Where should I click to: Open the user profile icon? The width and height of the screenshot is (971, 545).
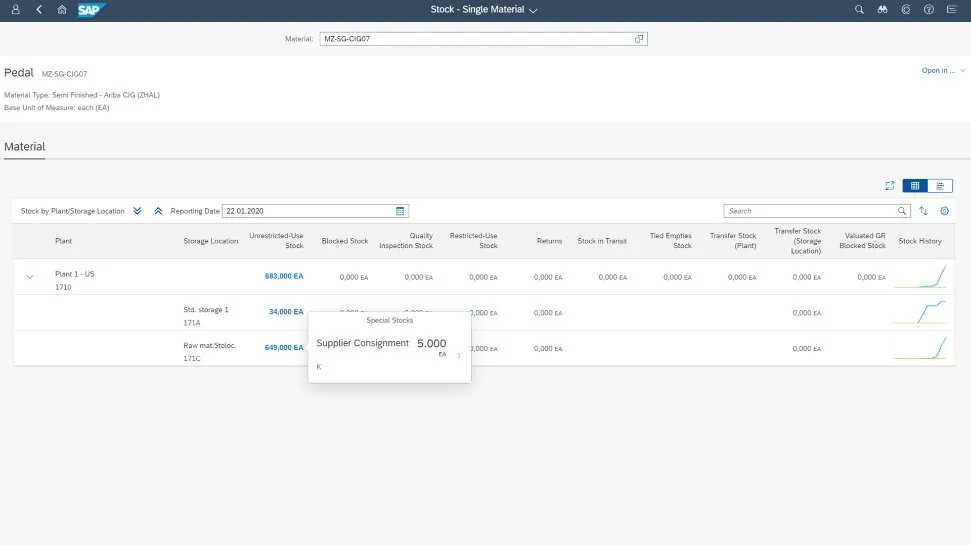click(x=15, y=9)
